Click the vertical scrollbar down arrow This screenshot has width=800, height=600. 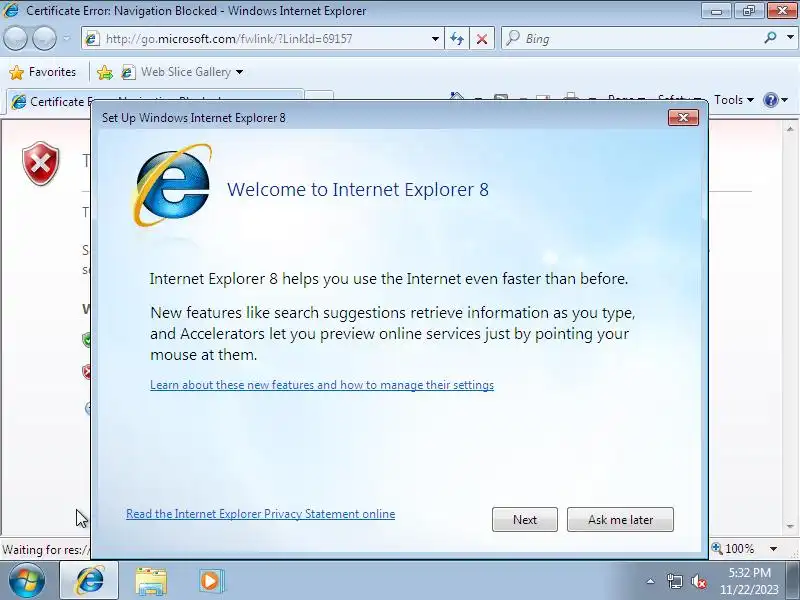790,526
